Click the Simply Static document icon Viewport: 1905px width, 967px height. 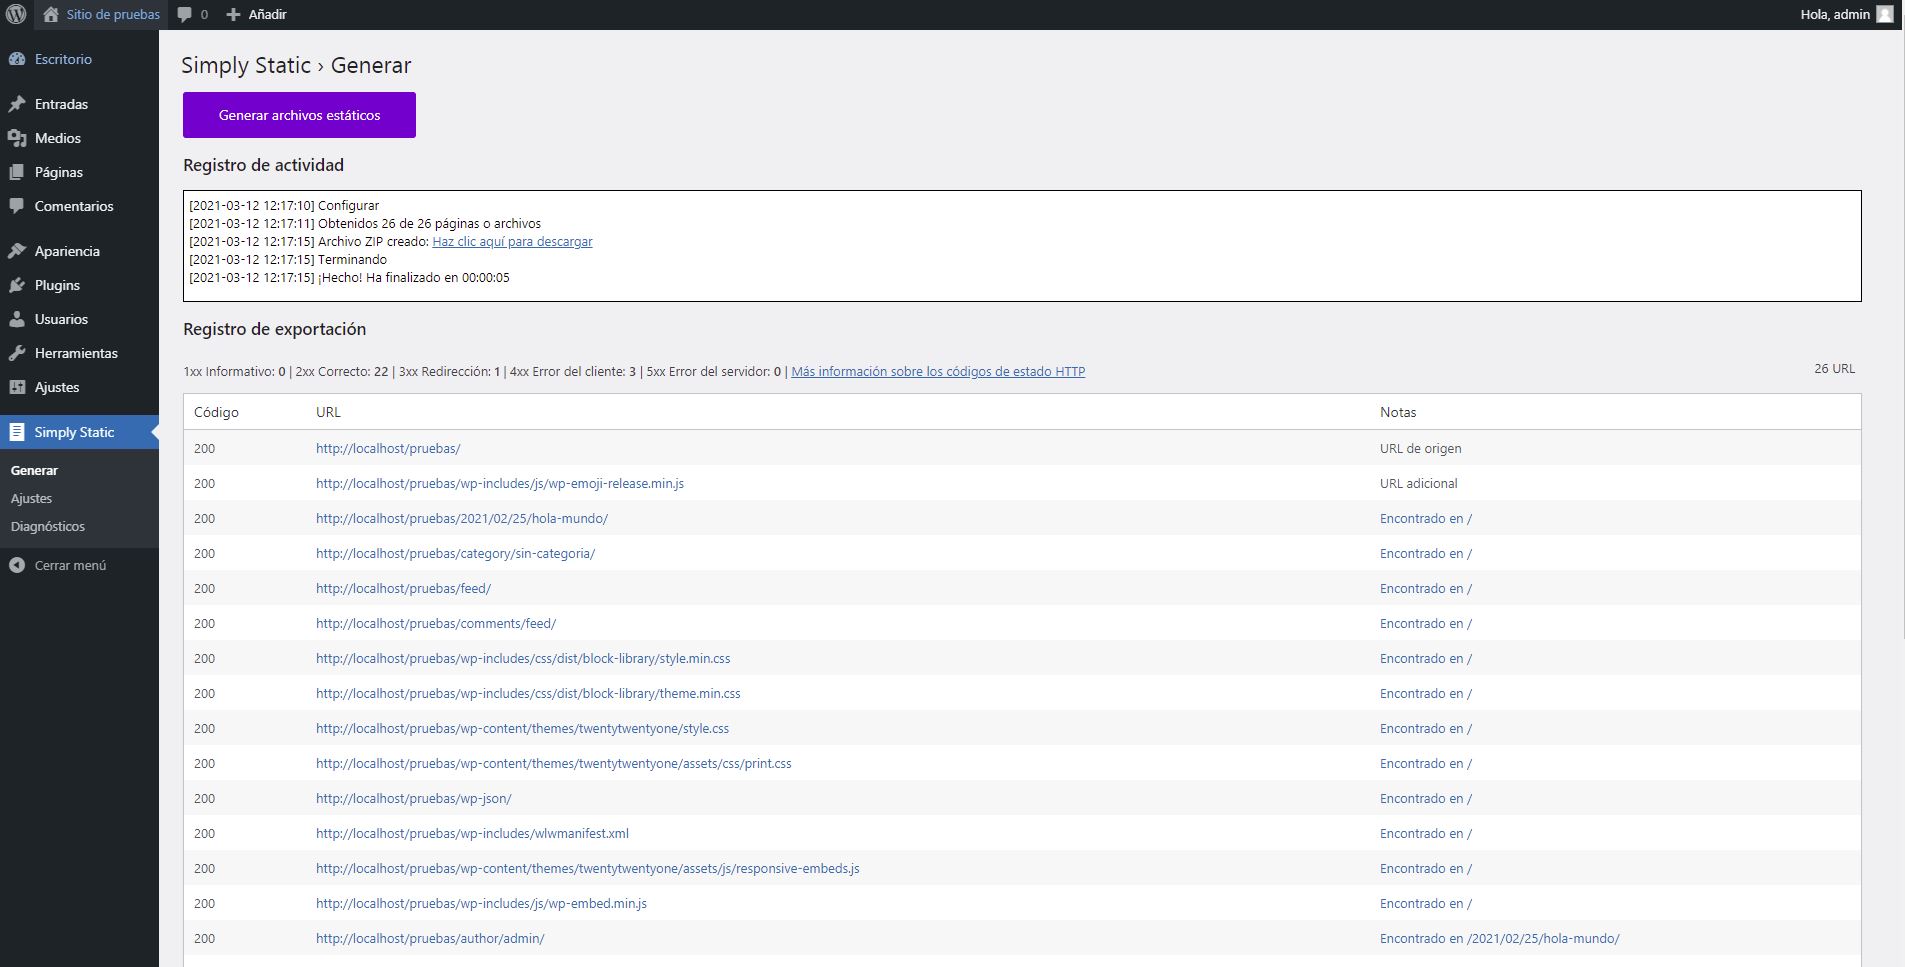[x=17, y=432]
